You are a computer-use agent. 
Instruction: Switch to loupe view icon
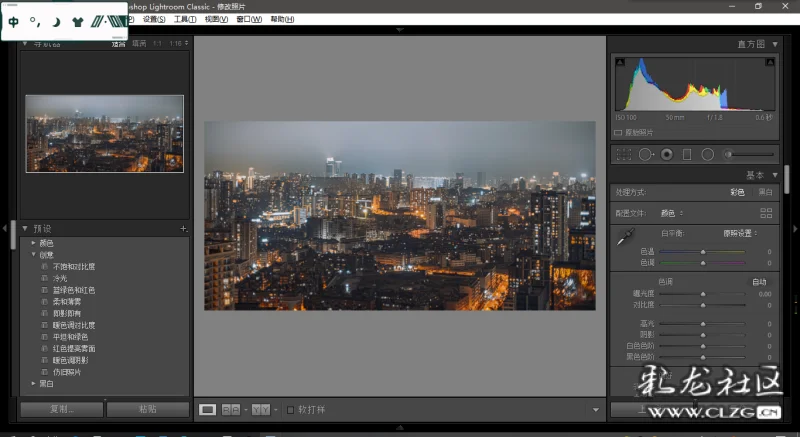pyautogui.click(x=207, y=409)
